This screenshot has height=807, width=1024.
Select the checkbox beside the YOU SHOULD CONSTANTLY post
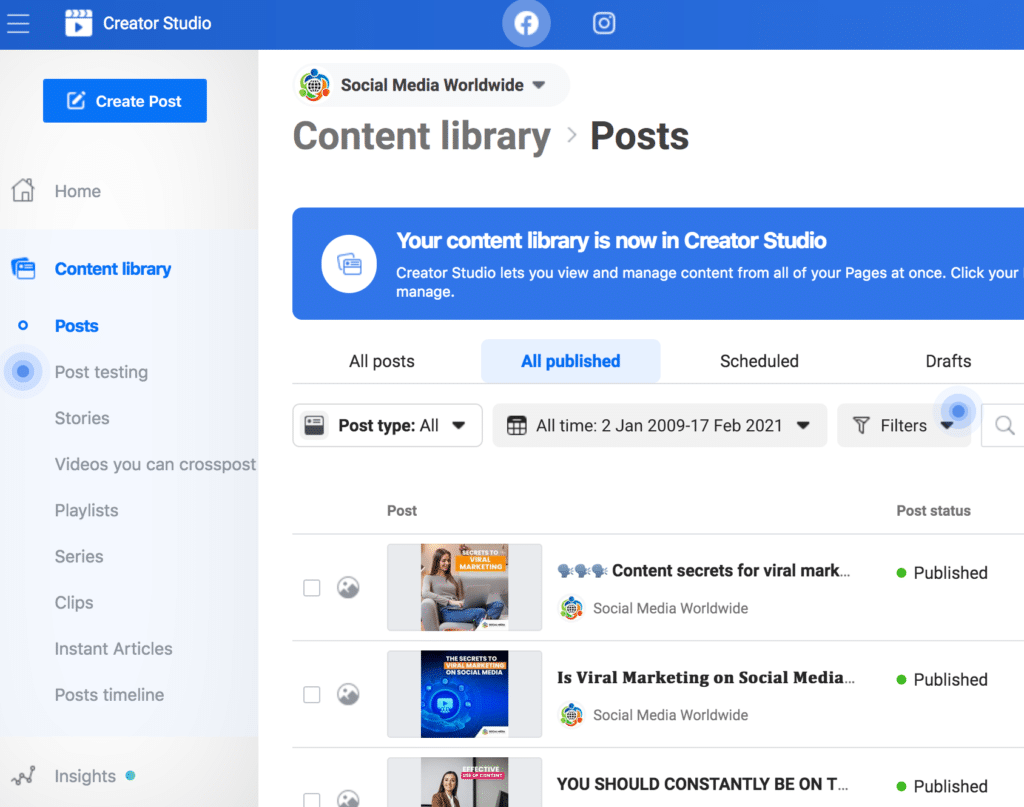[x=312, y=800]
